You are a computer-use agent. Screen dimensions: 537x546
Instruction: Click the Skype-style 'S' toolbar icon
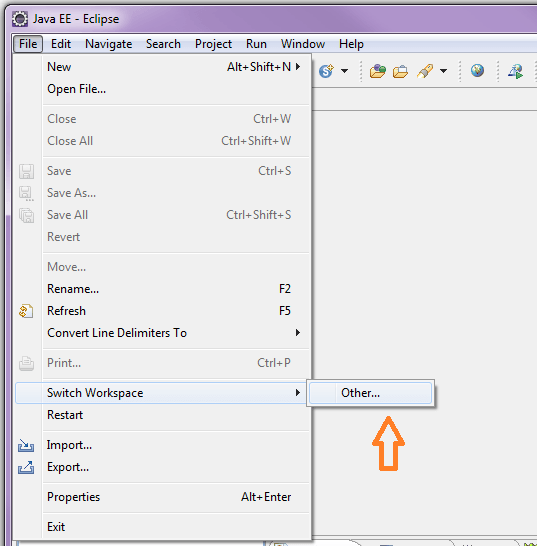(x=326, y=71)
